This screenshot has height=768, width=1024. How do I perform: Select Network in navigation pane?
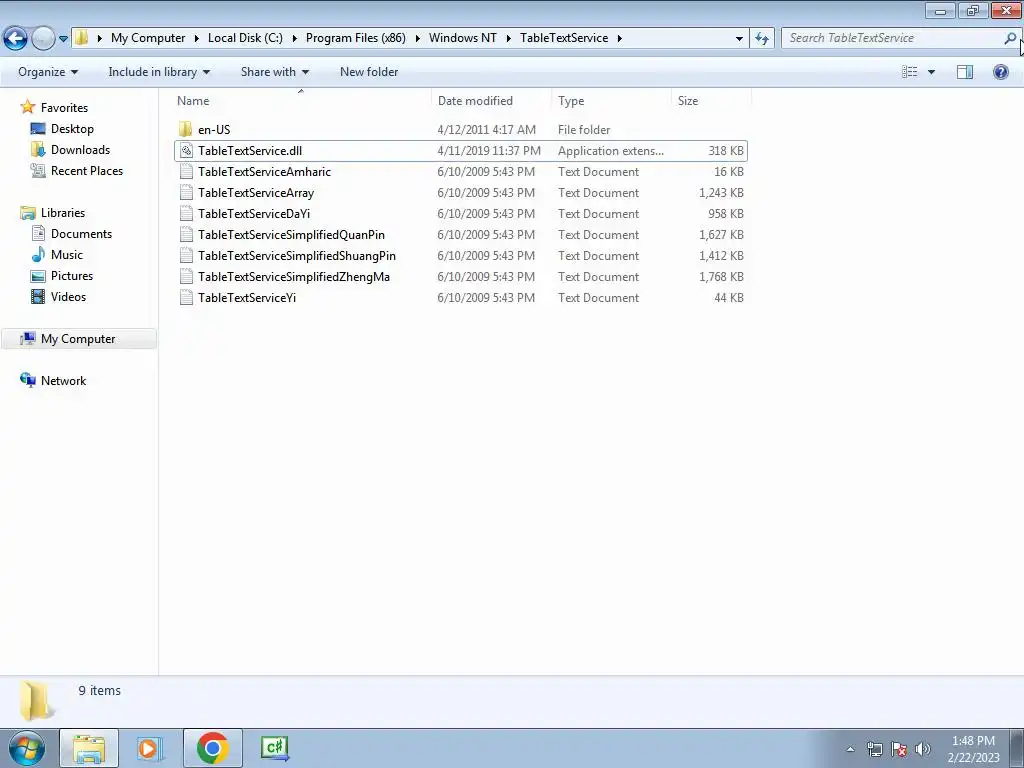tap(63, 381)
